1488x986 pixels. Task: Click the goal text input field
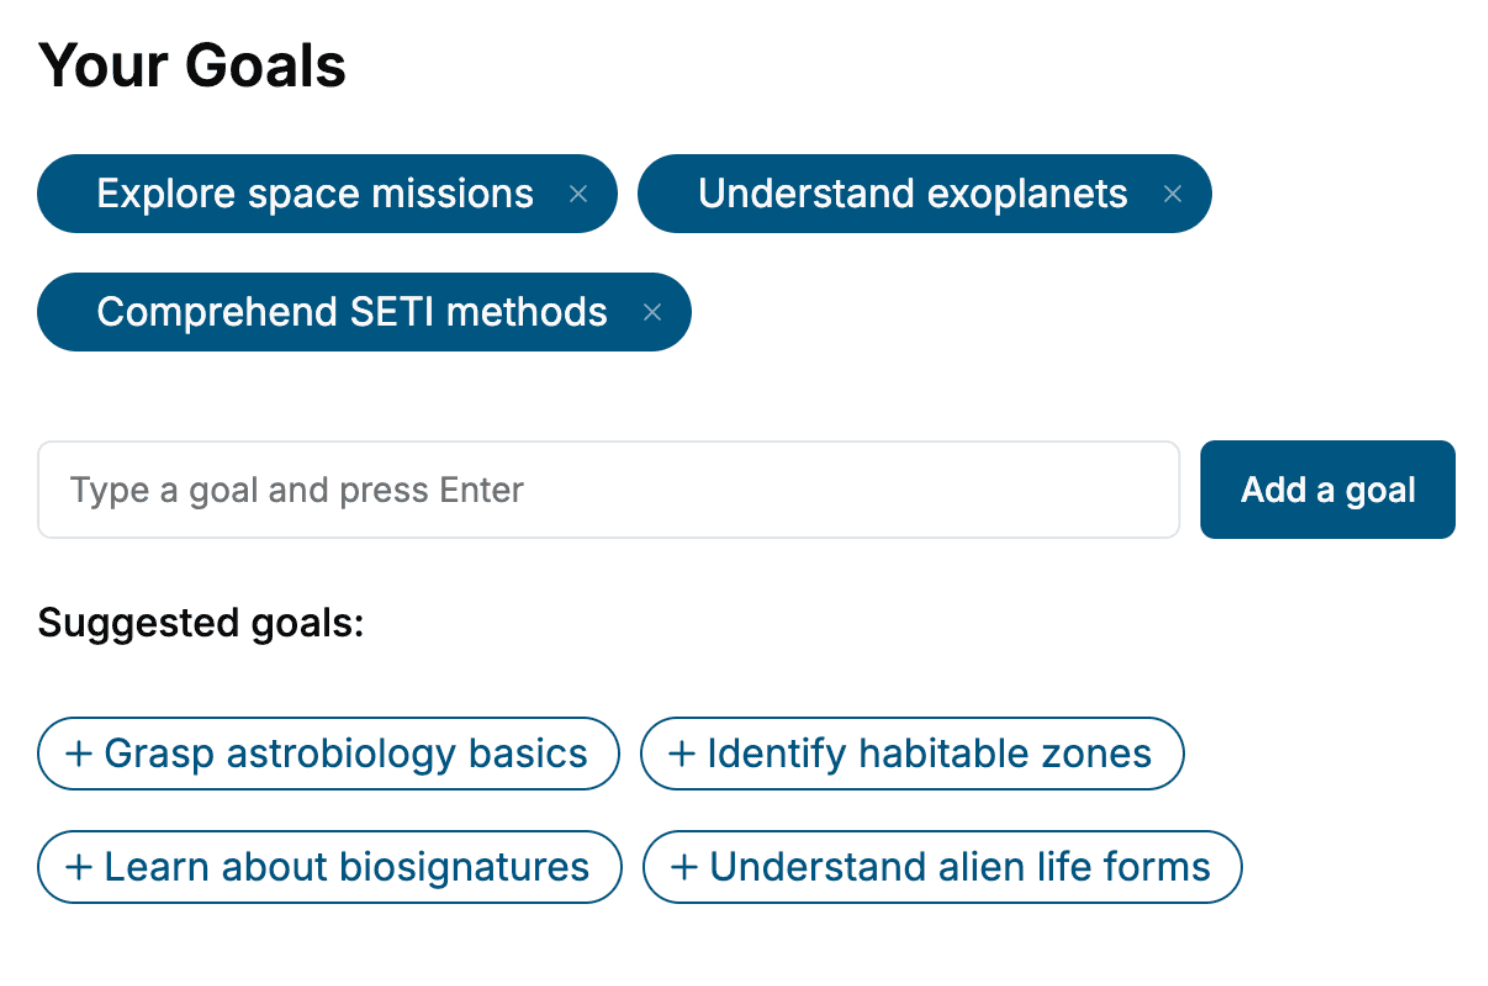point(608,490)
